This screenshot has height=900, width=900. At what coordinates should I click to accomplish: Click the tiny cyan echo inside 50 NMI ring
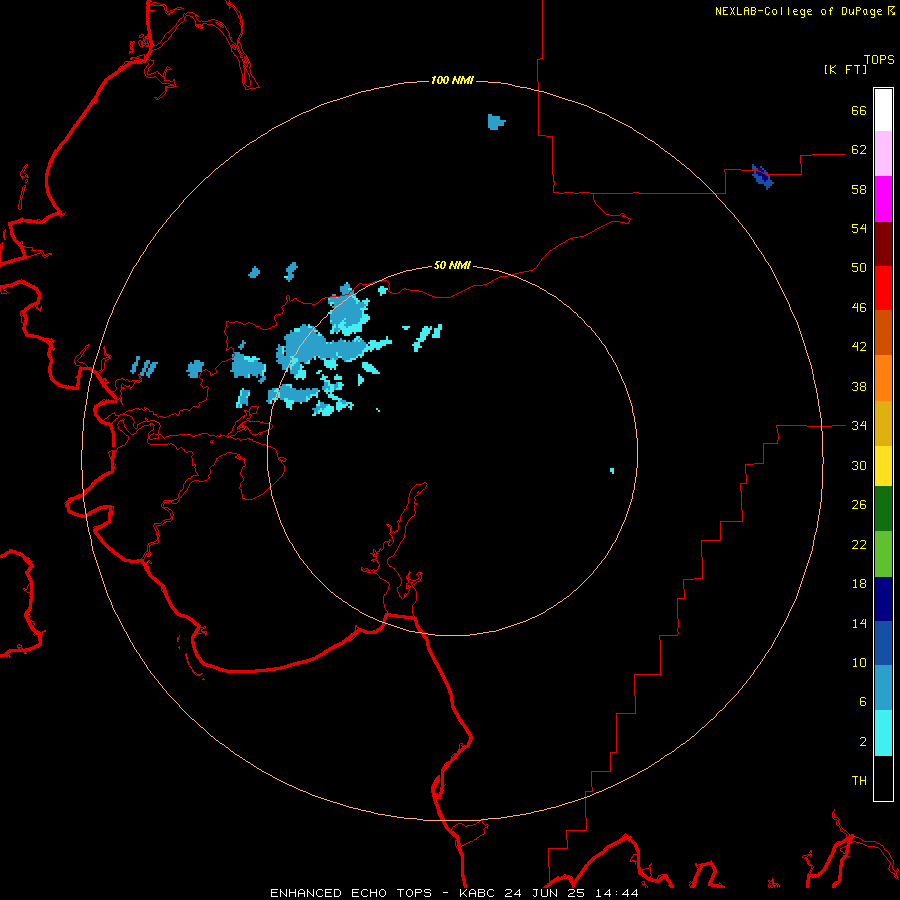click(x=612, y=471)
